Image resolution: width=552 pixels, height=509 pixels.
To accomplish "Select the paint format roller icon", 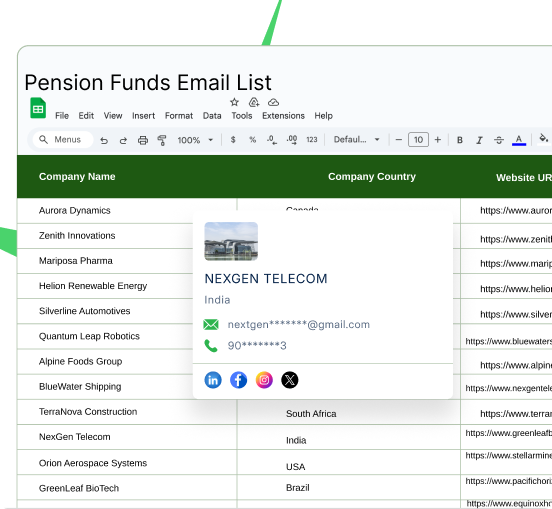I will point(162,140).
